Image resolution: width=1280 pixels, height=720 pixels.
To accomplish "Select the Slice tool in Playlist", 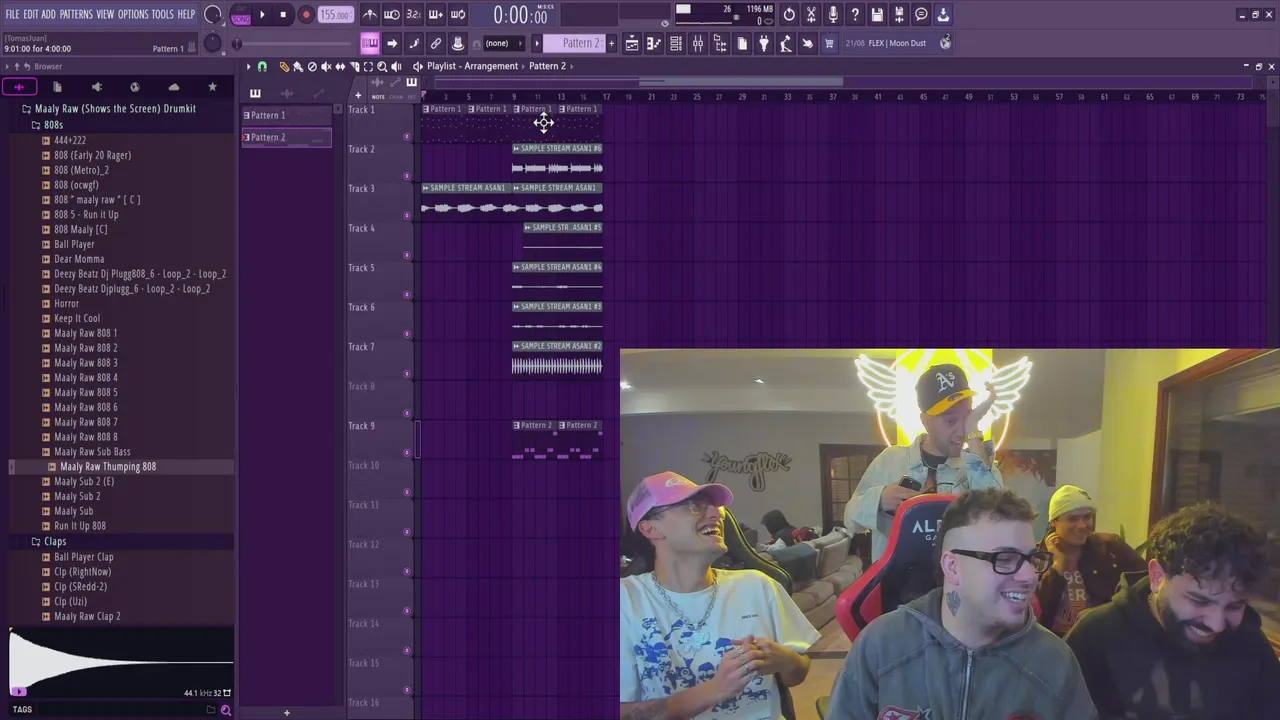I will tap(354, 66).
